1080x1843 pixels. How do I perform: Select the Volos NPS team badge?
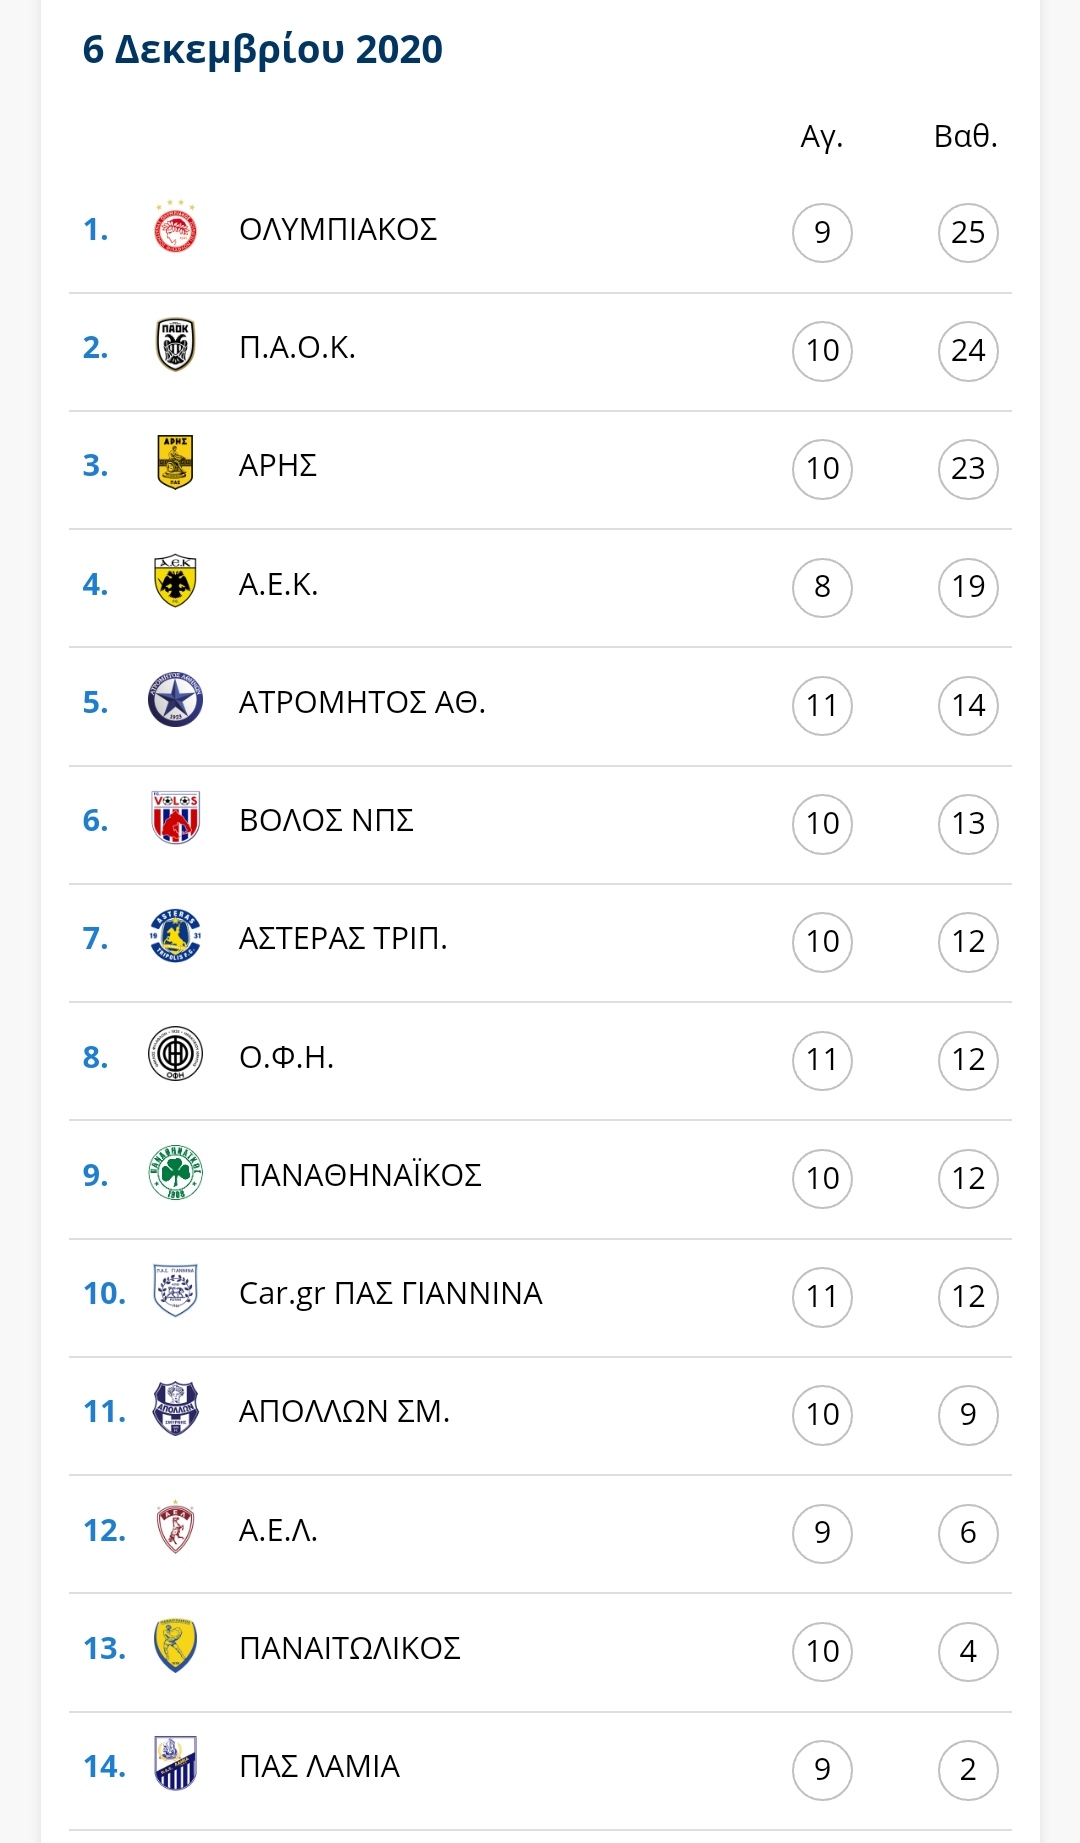coord(175,817)
